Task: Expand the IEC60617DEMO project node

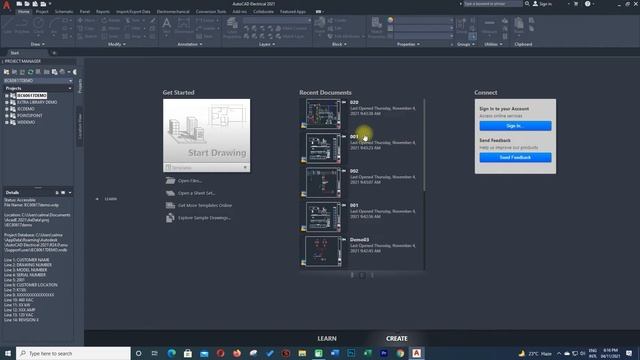Action: pyautogui.click(x=7, y=96)
